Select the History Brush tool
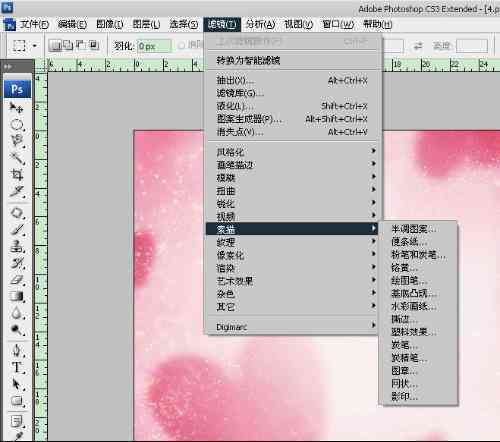 click(x=17, y=263)
